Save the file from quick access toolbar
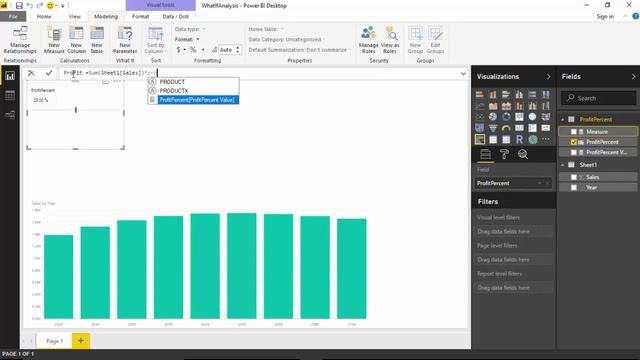This screenshot has height=360, width=640. pyautogui.click(x=19, y=6)
